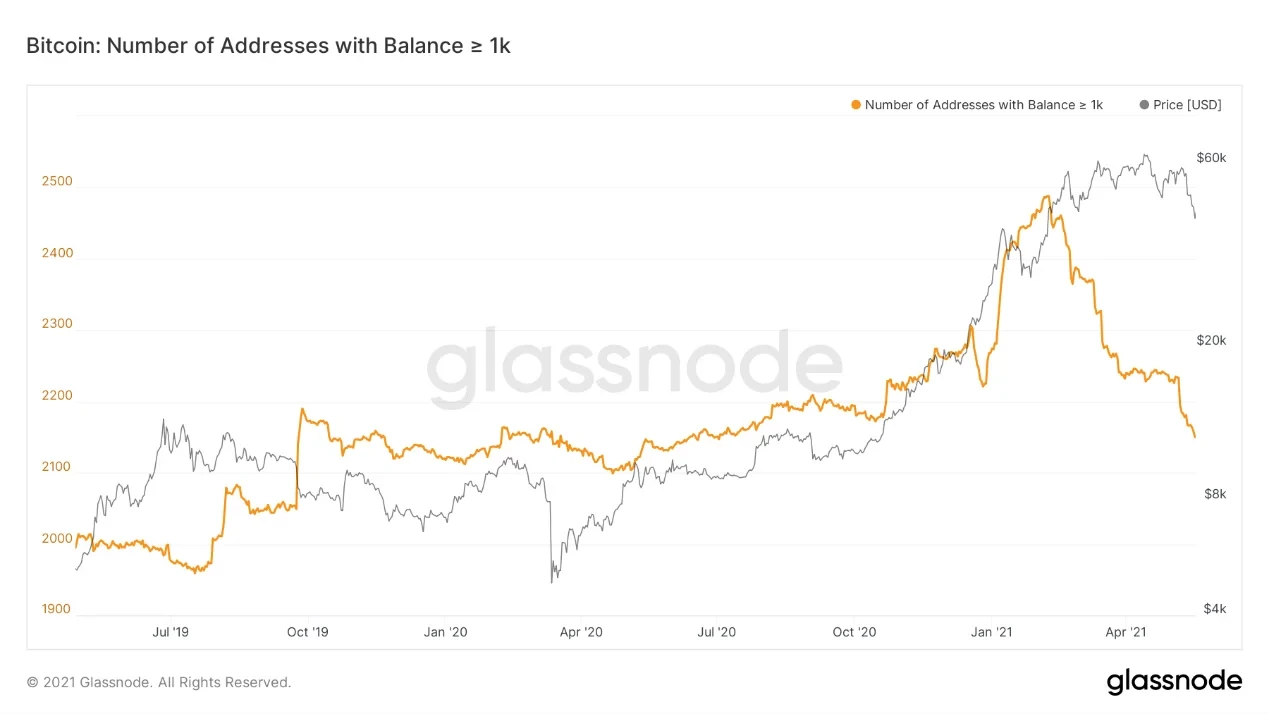Viewport: 1269px width, 714px height.
Task: Click the glassnode watermark in the chart center
Action: [x=634, y=362]
